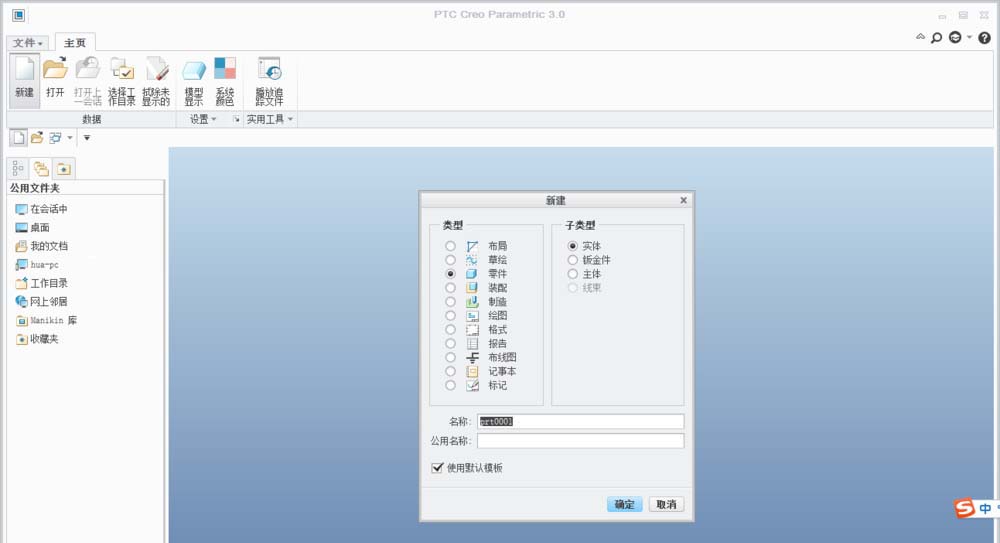This screenshot has height=543, width=1000.
Task: Switch to the 主页 ribbon tab
Action: [x=75, y=43]
